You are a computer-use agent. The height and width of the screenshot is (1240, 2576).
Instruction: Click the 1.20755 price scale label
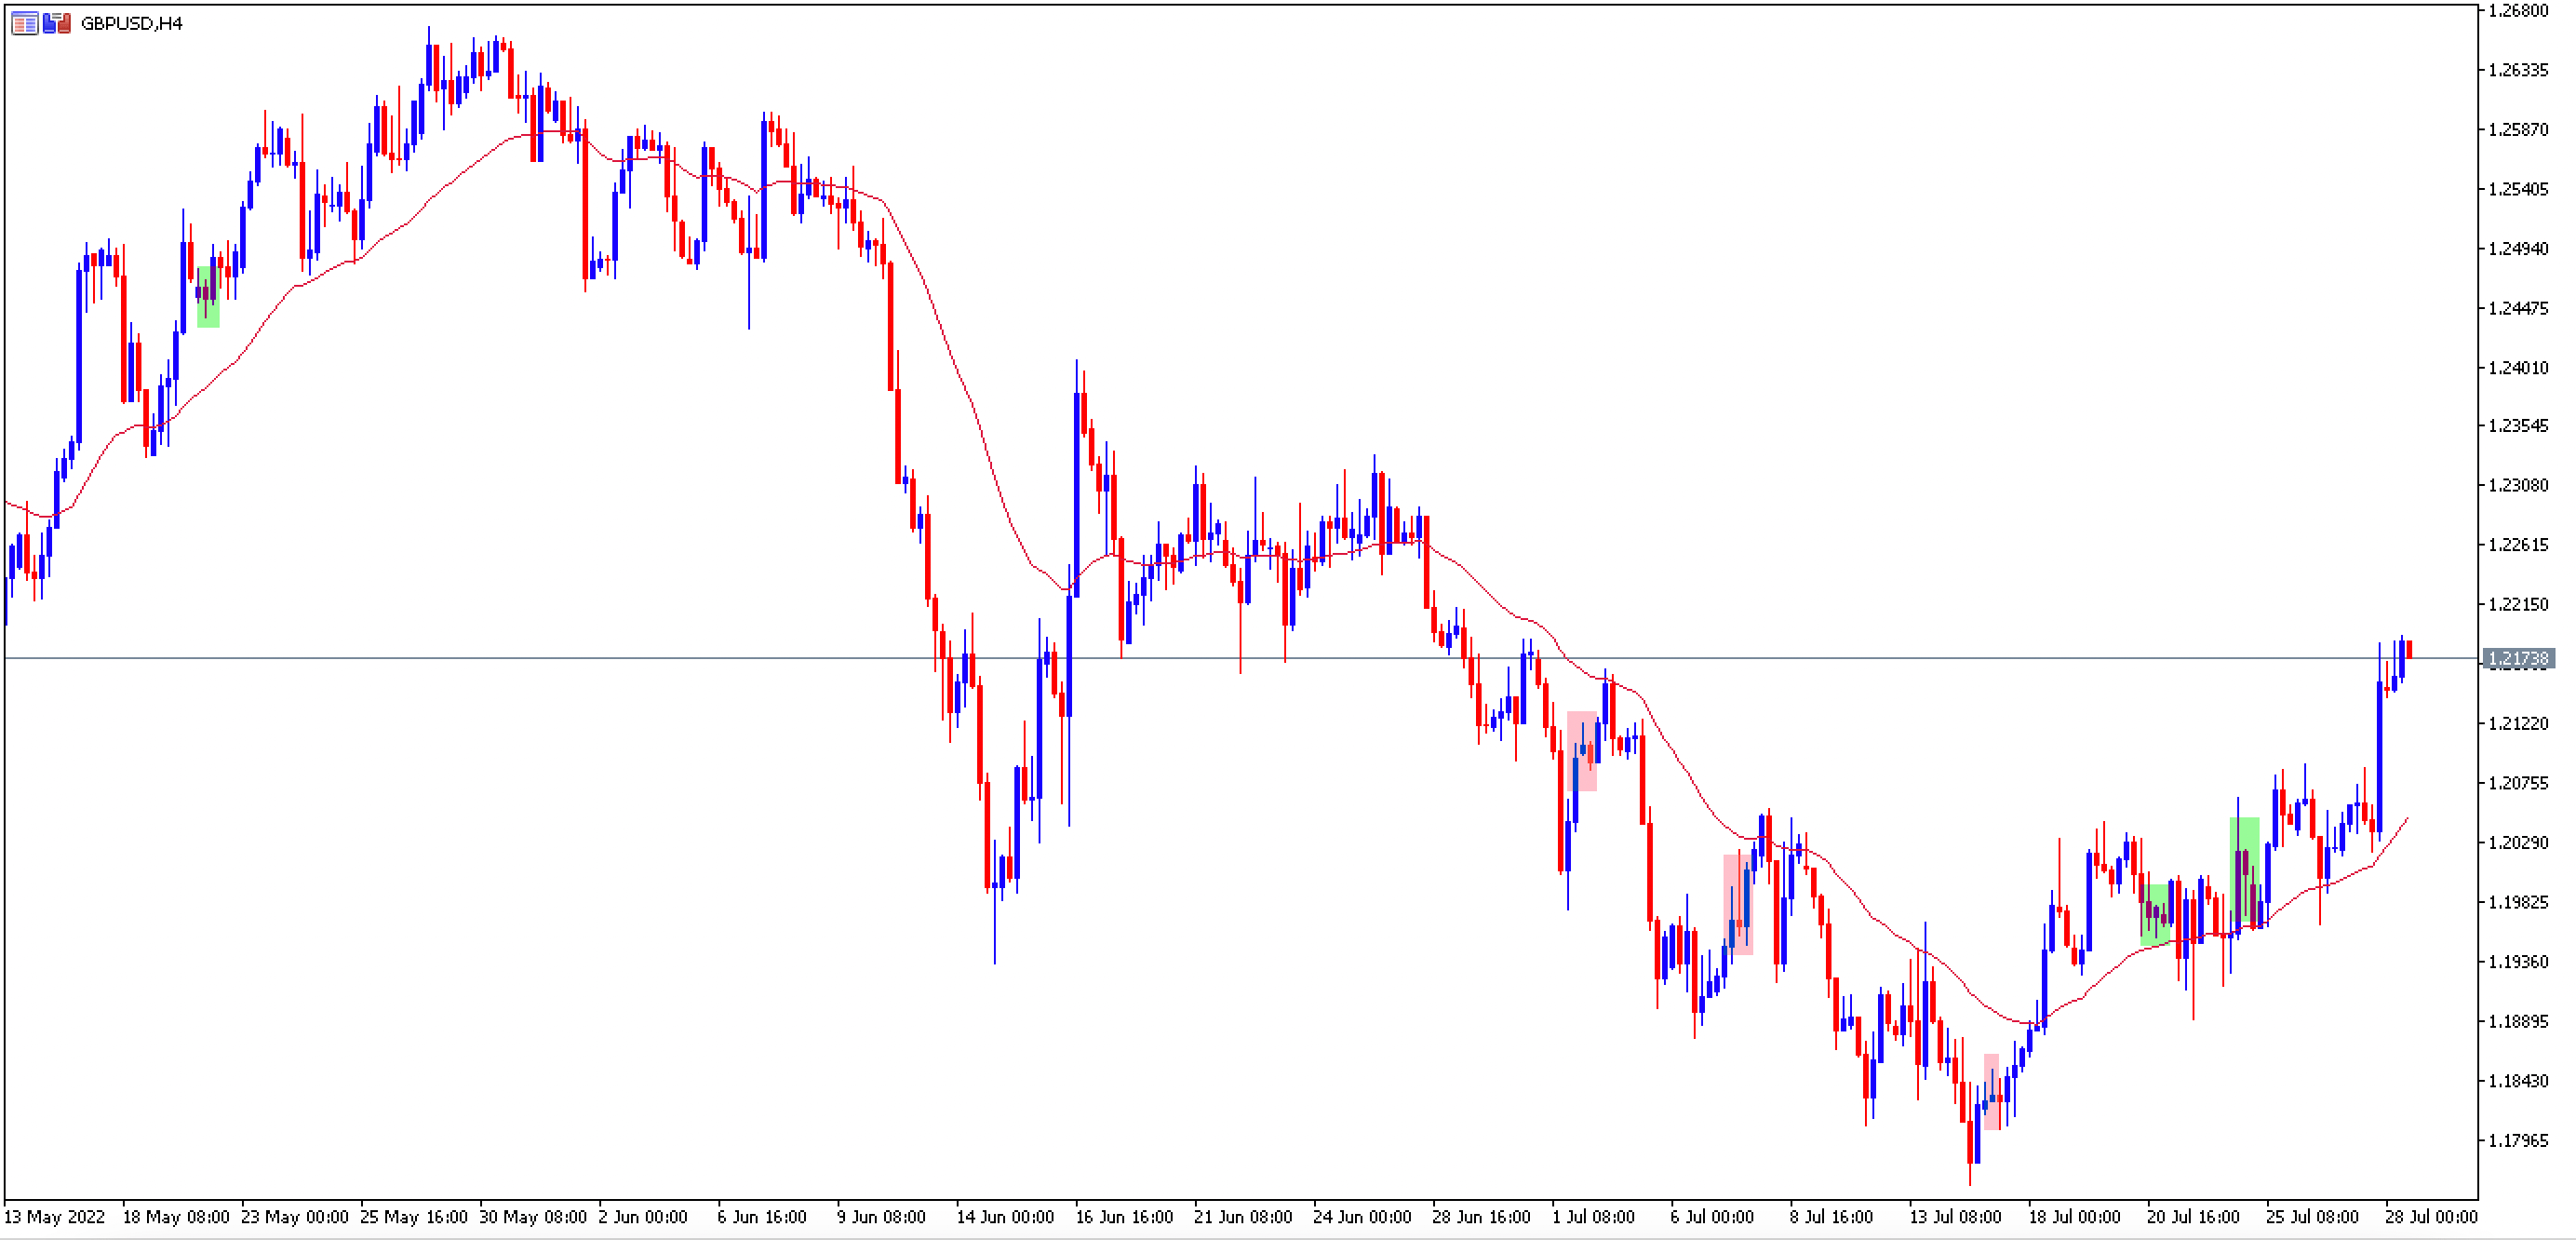pyautogui.click(x=2518, y=783)
